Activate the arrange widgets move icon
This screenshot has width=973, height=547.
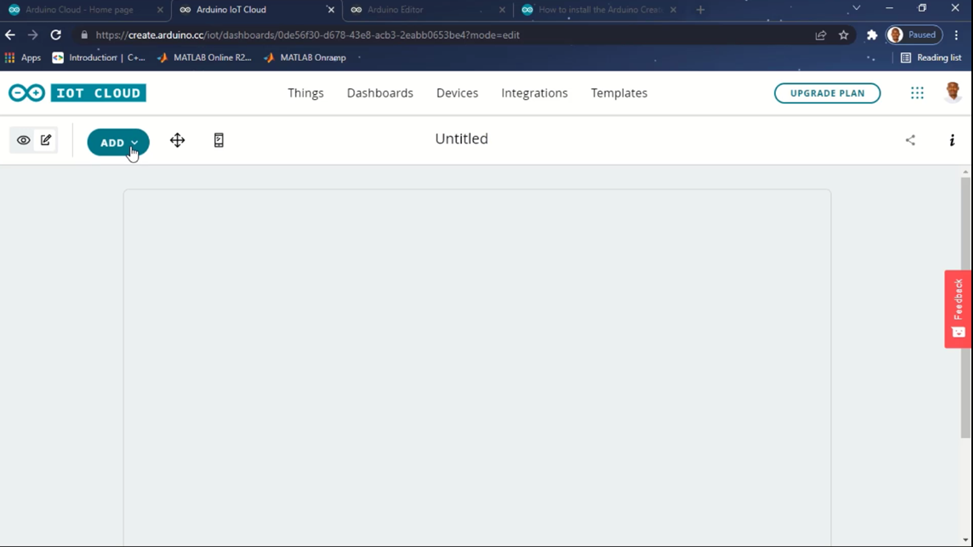pyautogui.click(x=177, y=140)
